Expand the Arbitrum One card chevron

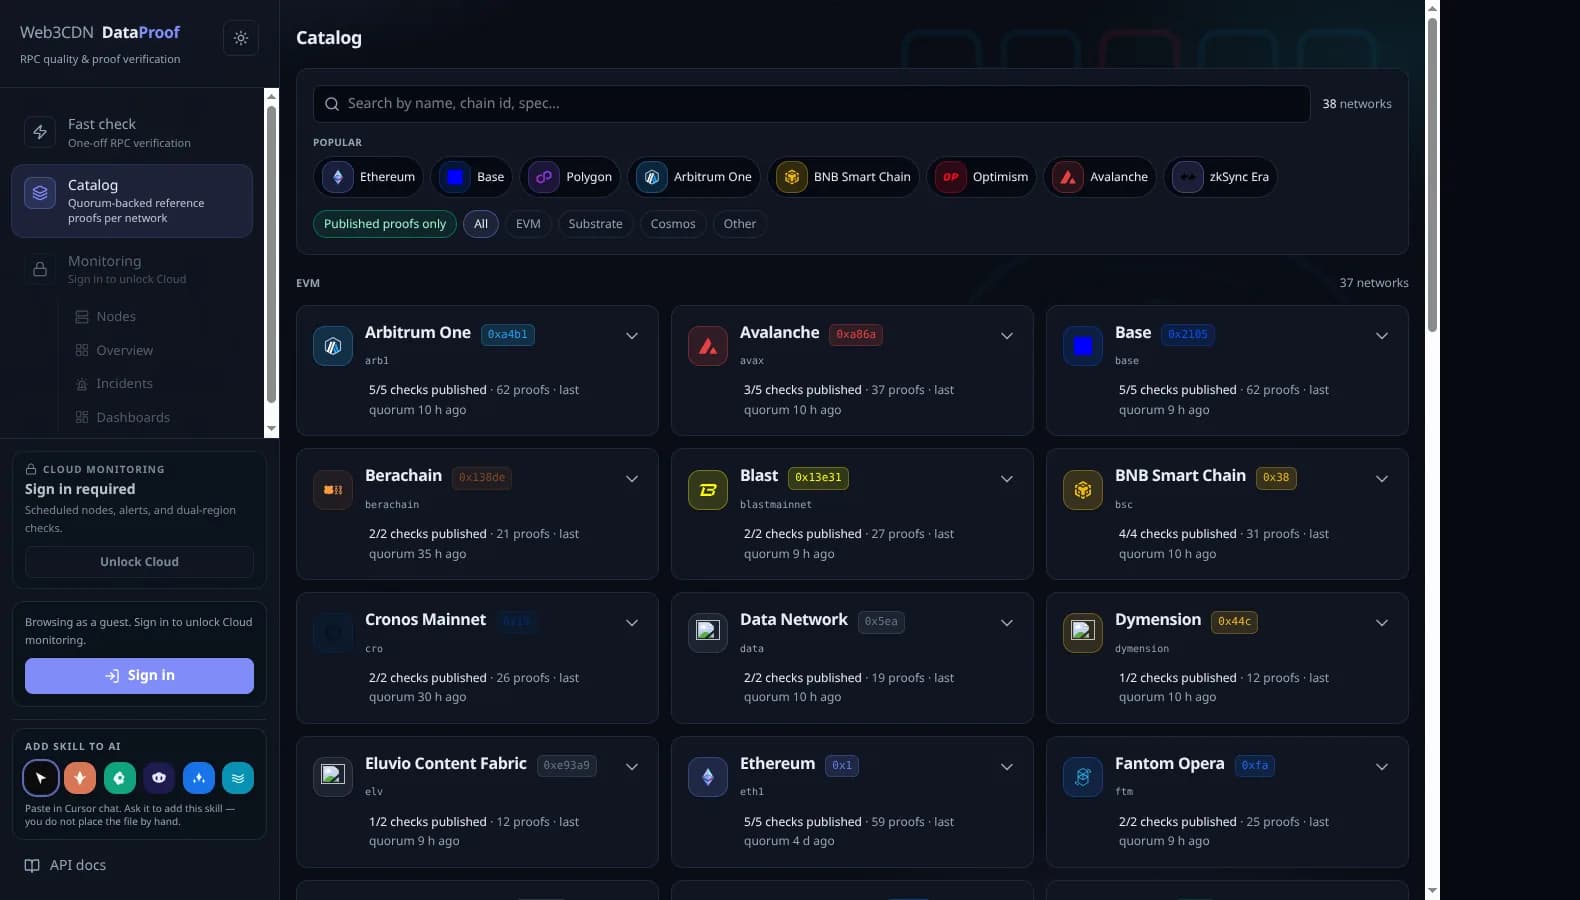coord(632,336)
